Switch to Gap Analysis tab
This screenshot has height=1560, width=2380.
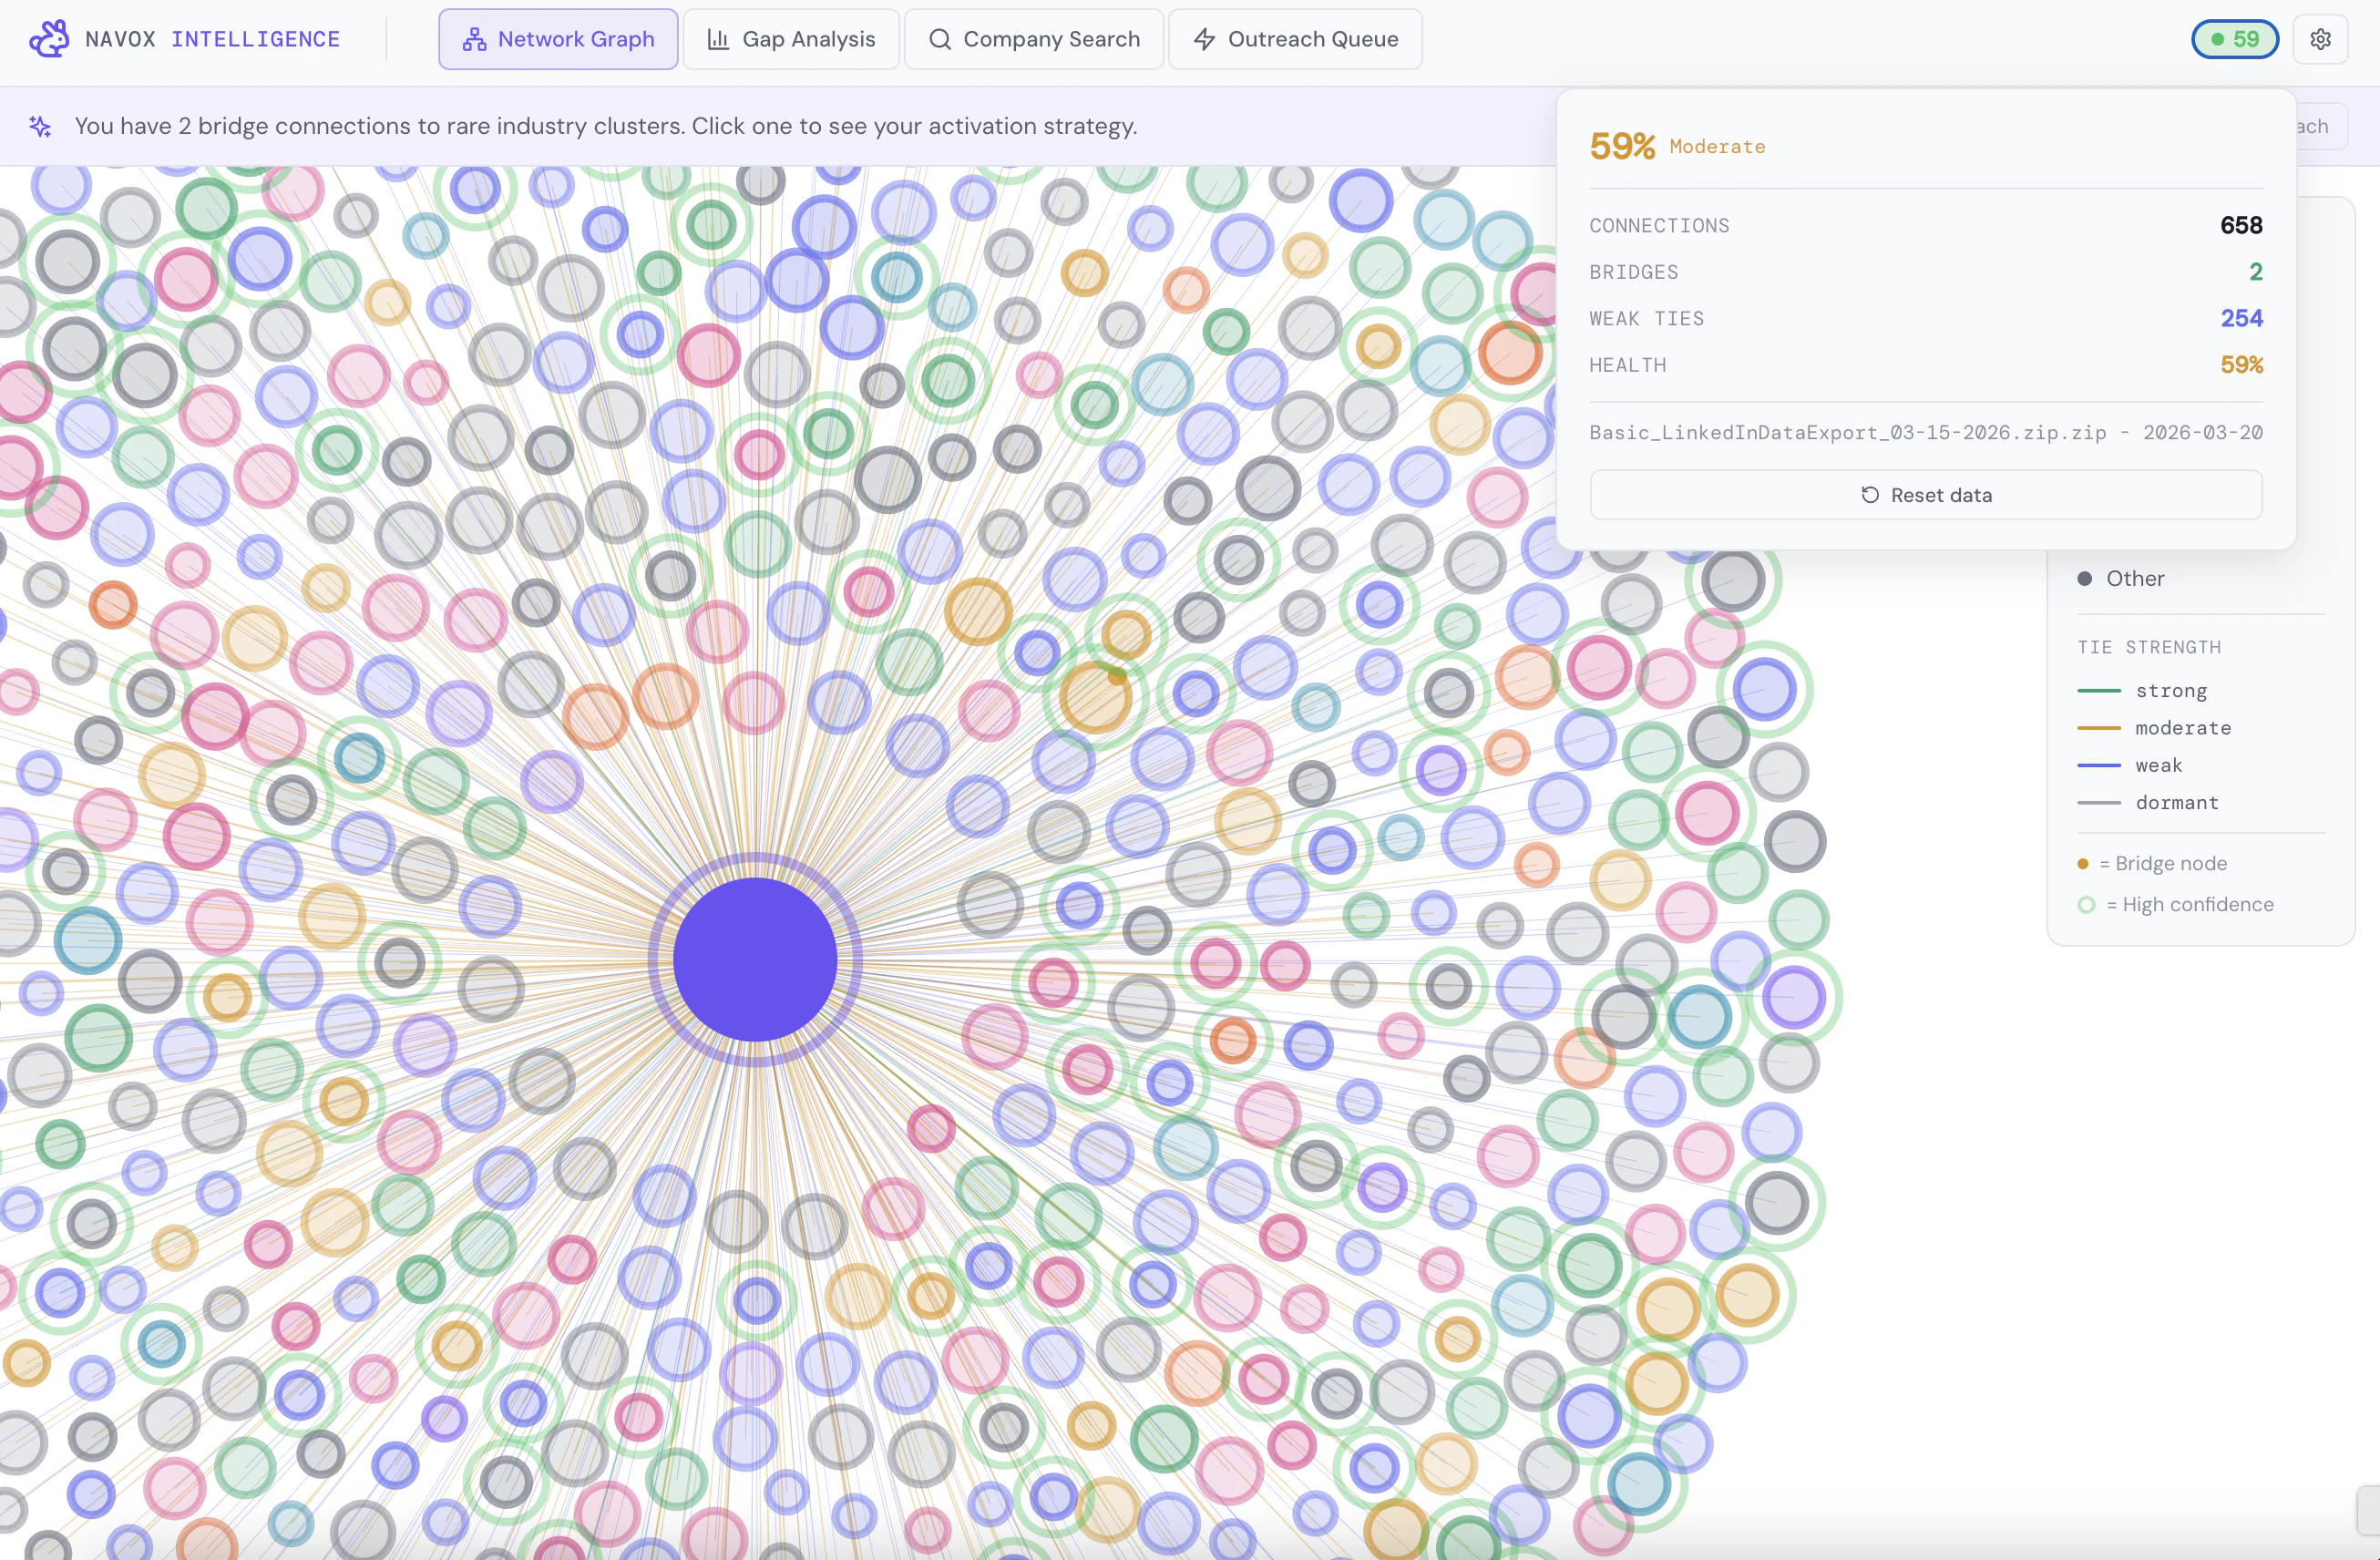(x=791, y=39)
